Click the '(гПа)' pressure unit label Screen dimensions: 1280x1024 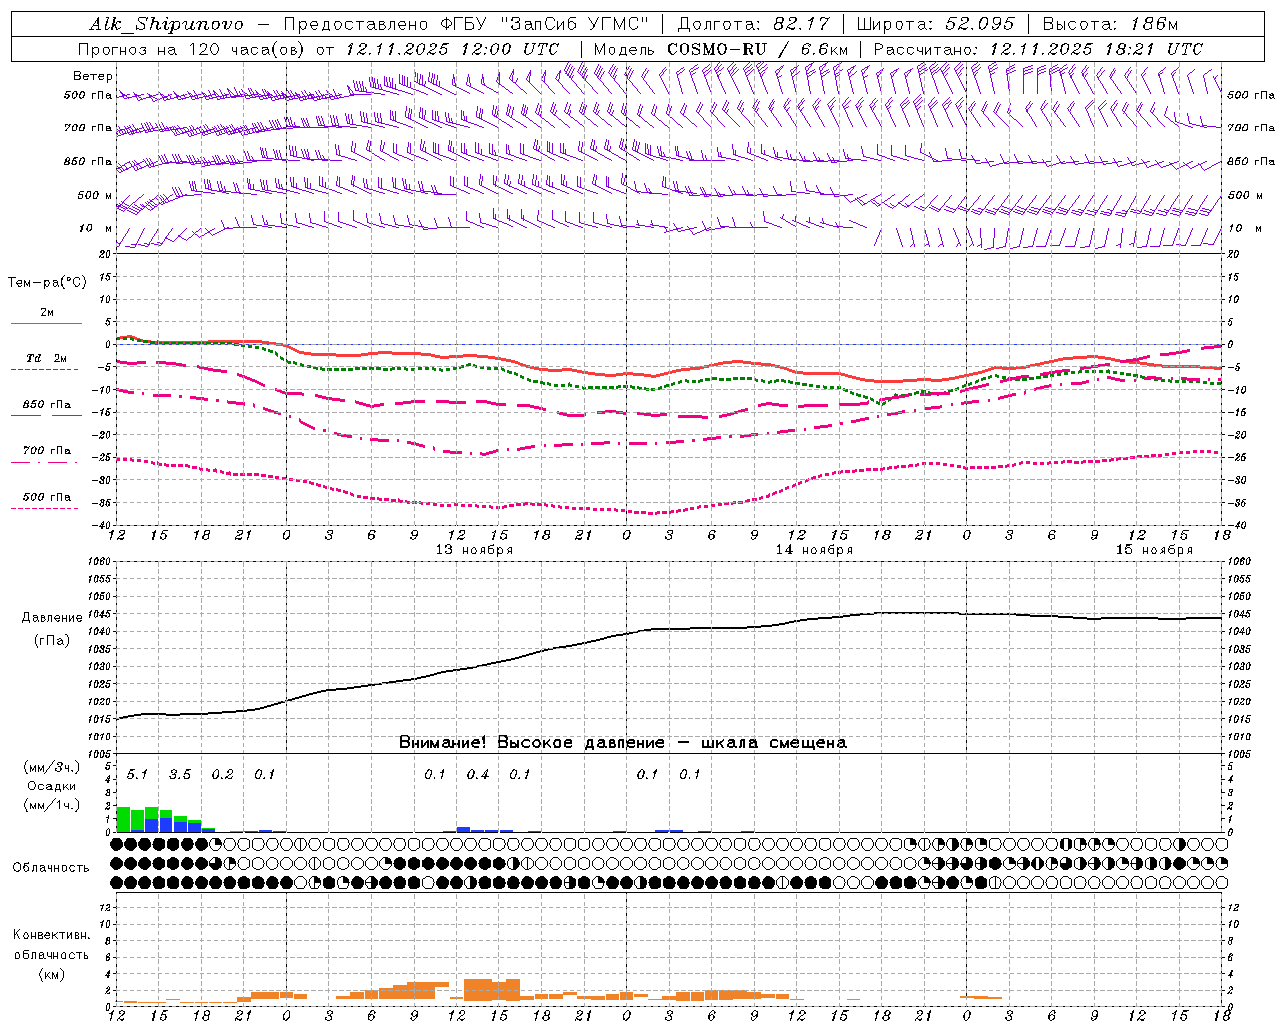click(x=52, y=641)
